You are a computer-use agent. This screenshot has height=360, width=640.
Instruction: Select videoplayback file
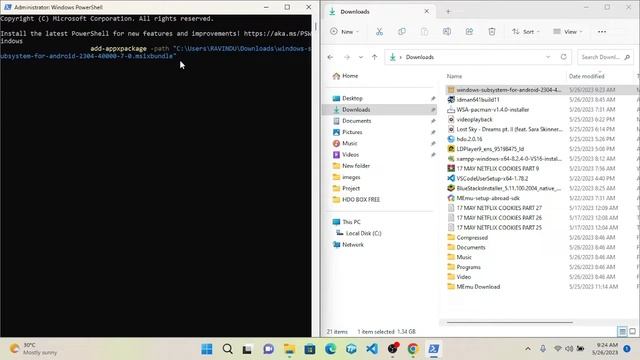click(x=474, y=120)
